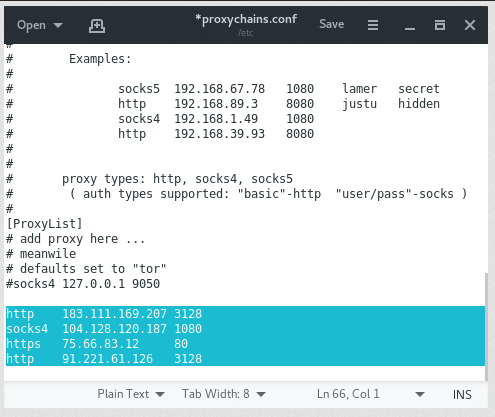Open Plain Text language selector
Screen dimensions: 495x417
point(131,394)
